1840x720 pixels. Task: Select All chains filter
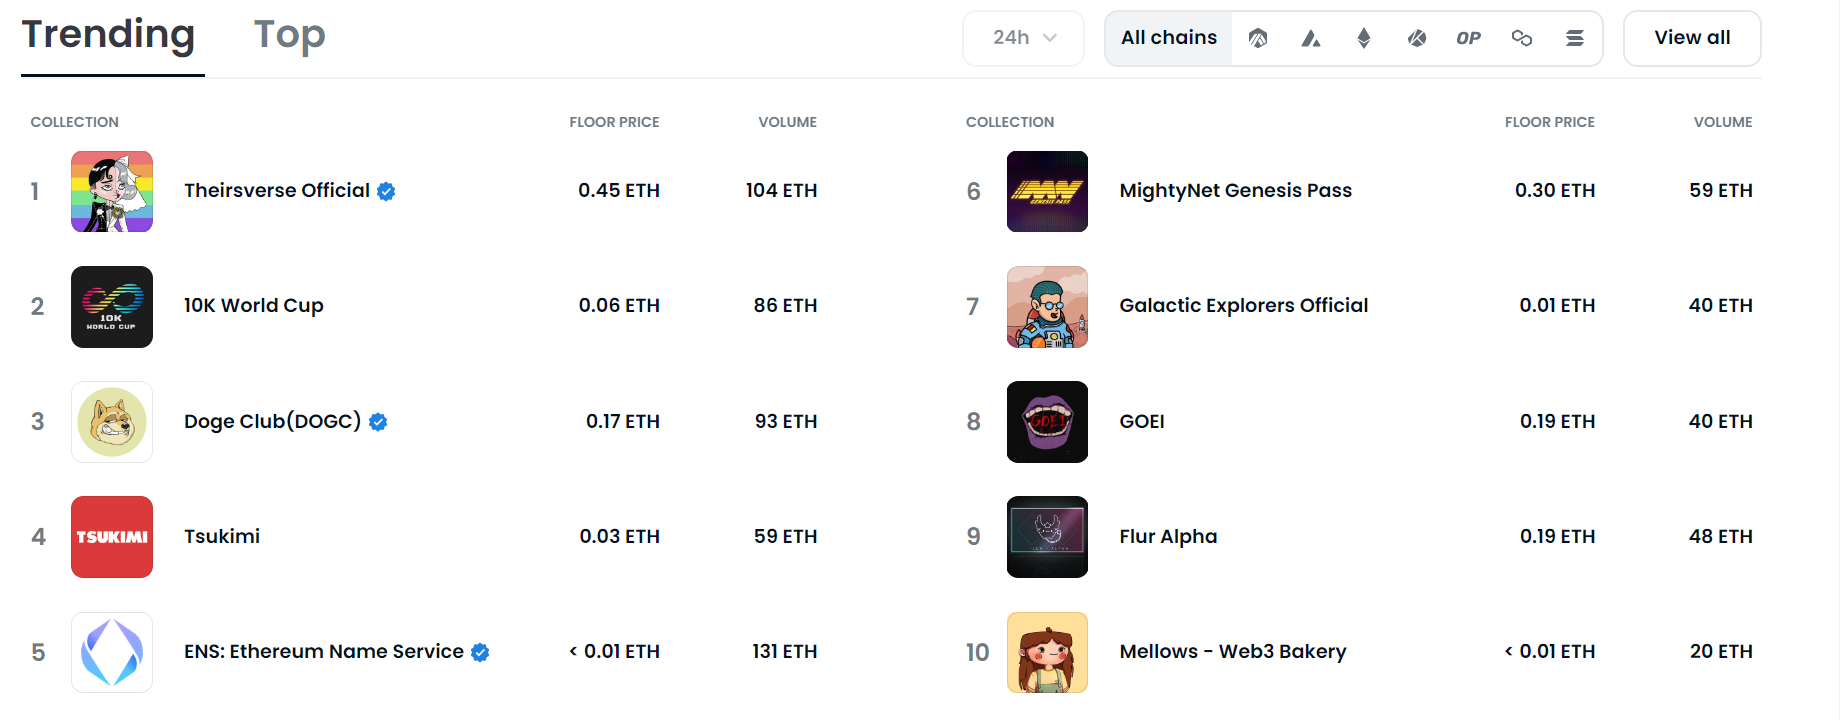[x=1169, y=38]
